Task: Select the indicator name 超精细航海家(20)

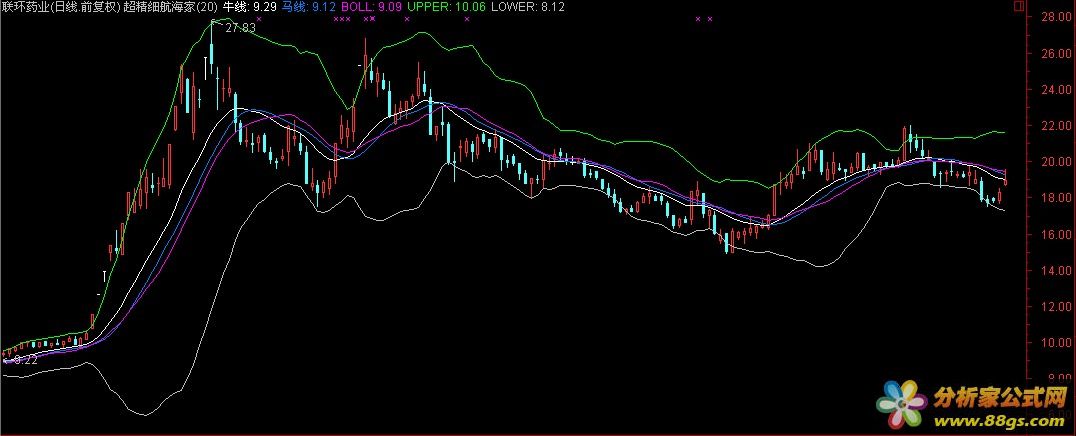Action: pyautogui.click(x=172, y=7)
